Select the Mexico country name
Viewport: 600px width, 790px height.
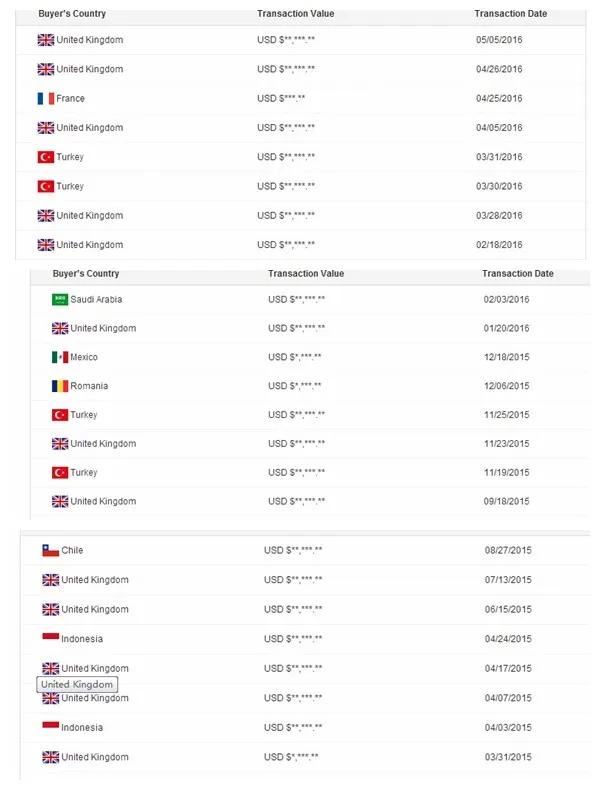click(x=84, y=357)
